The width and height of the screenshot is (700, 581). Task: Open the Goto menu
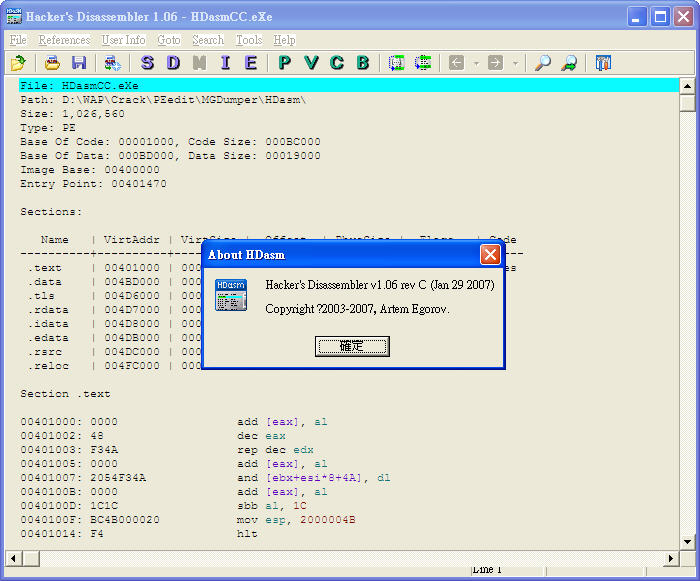click(x=169, y=40)
